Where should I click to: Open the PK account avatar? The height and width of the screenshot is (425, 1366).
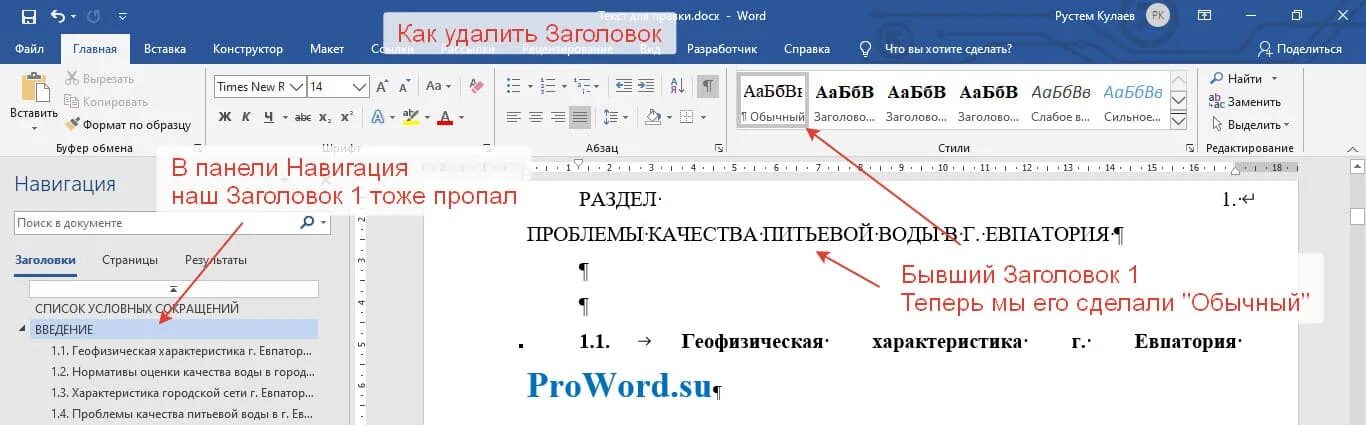click(x=1157, y=15)
